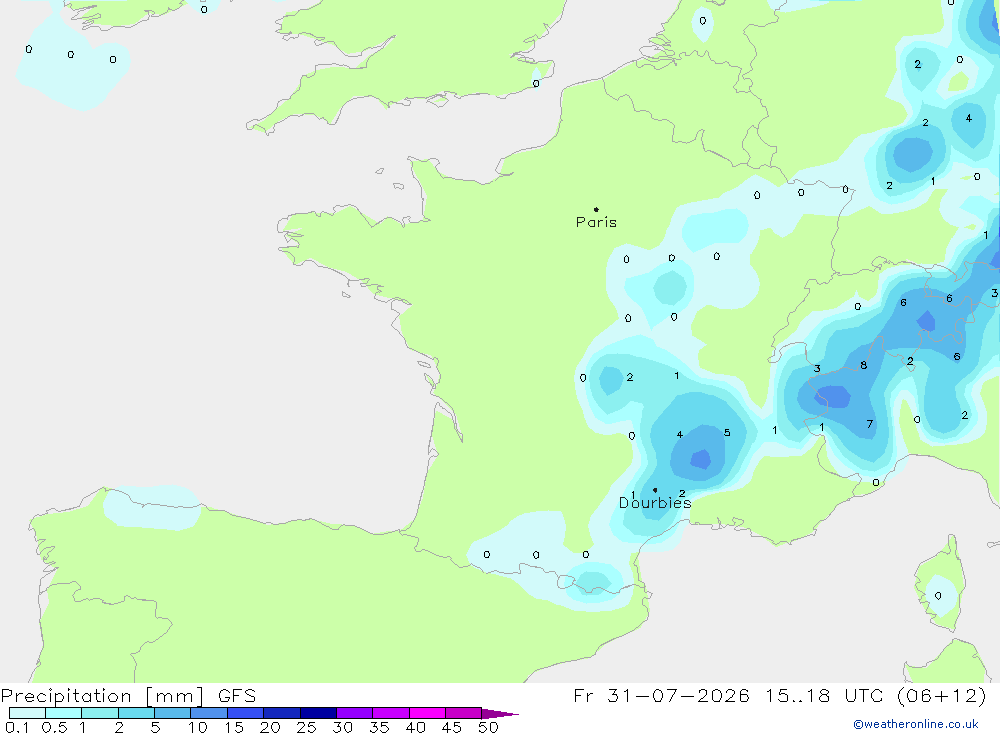Pick the 30–35 mm legend swatch
The height and width of the screenshot is (733, 1000).
355,713
